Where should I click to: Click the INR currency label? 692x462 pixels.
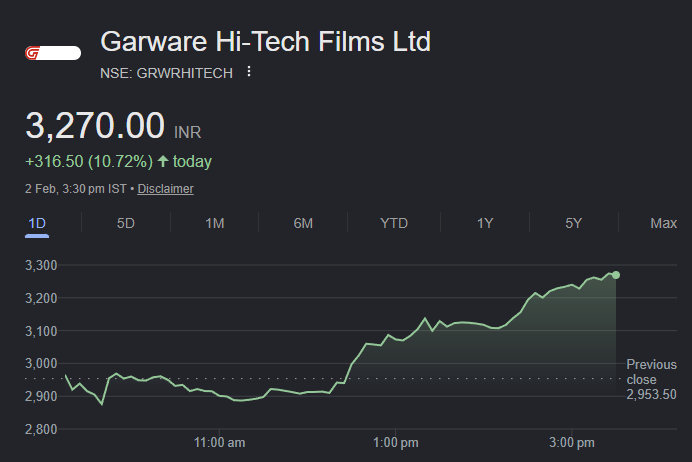pyautogui.click(x=188, y=132)
